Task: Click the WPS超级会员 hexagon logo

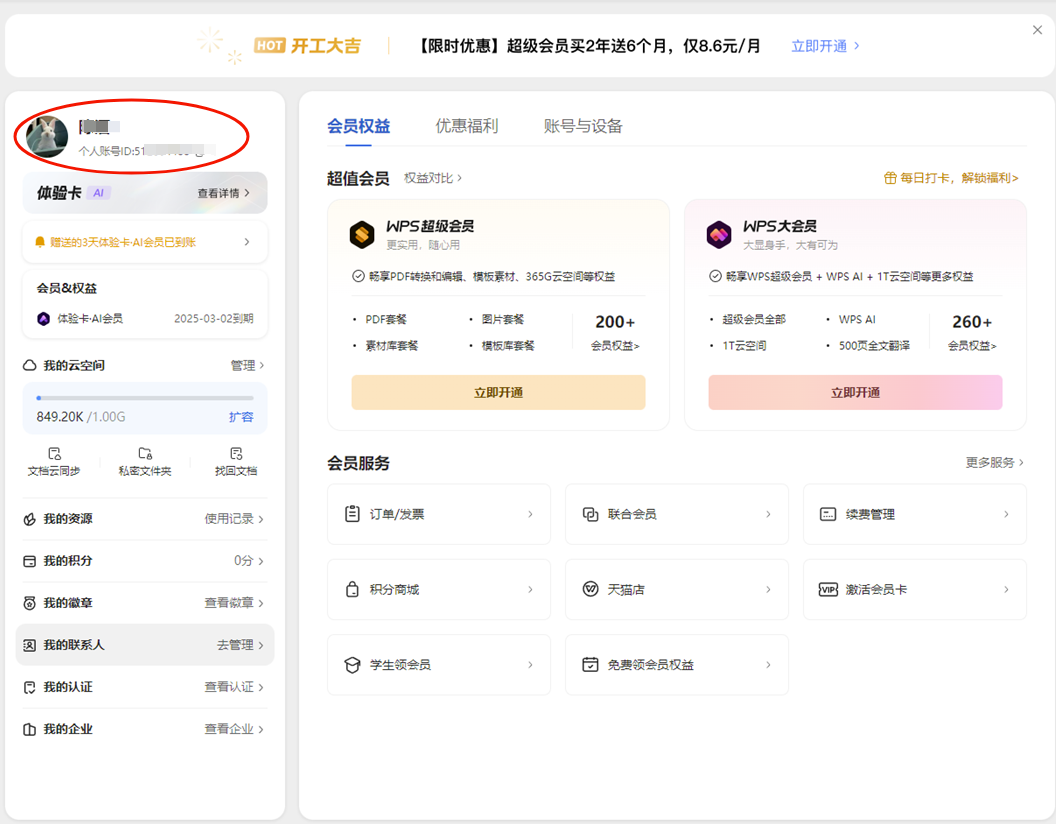Action: [x=362, y=234]
